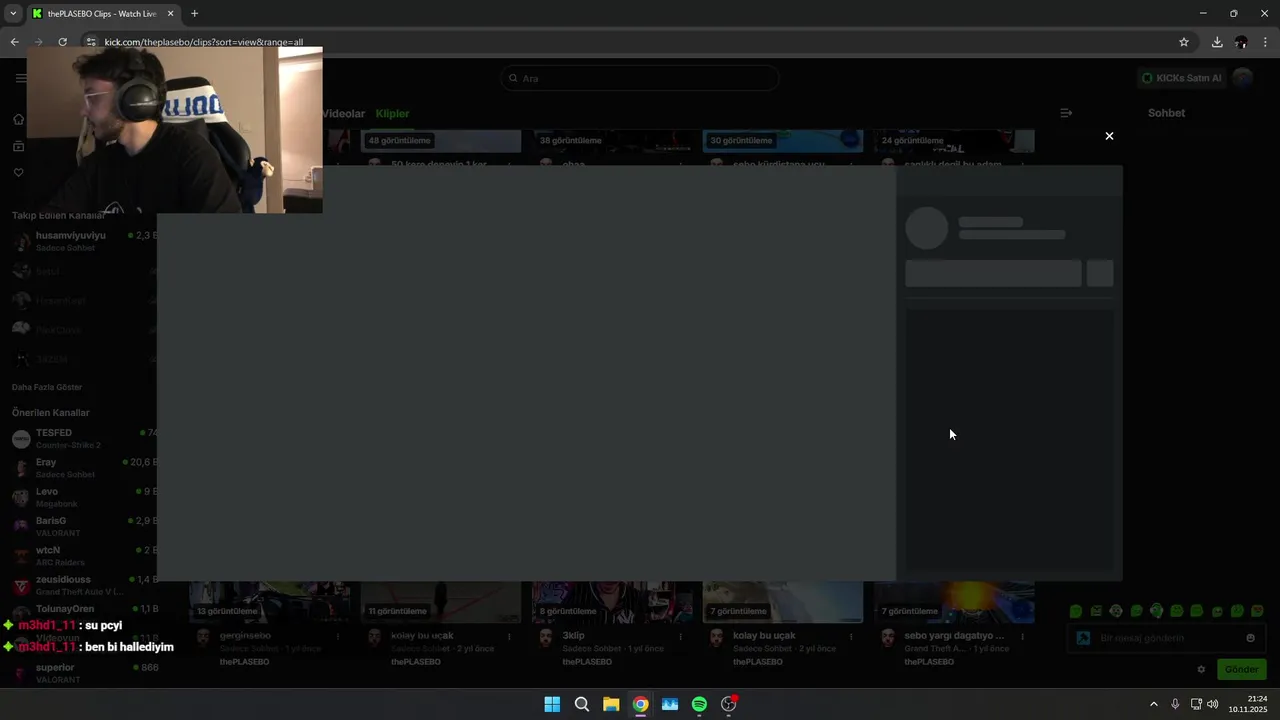
Task: Show hidden system tray icons
Action: click(1153, 704)
